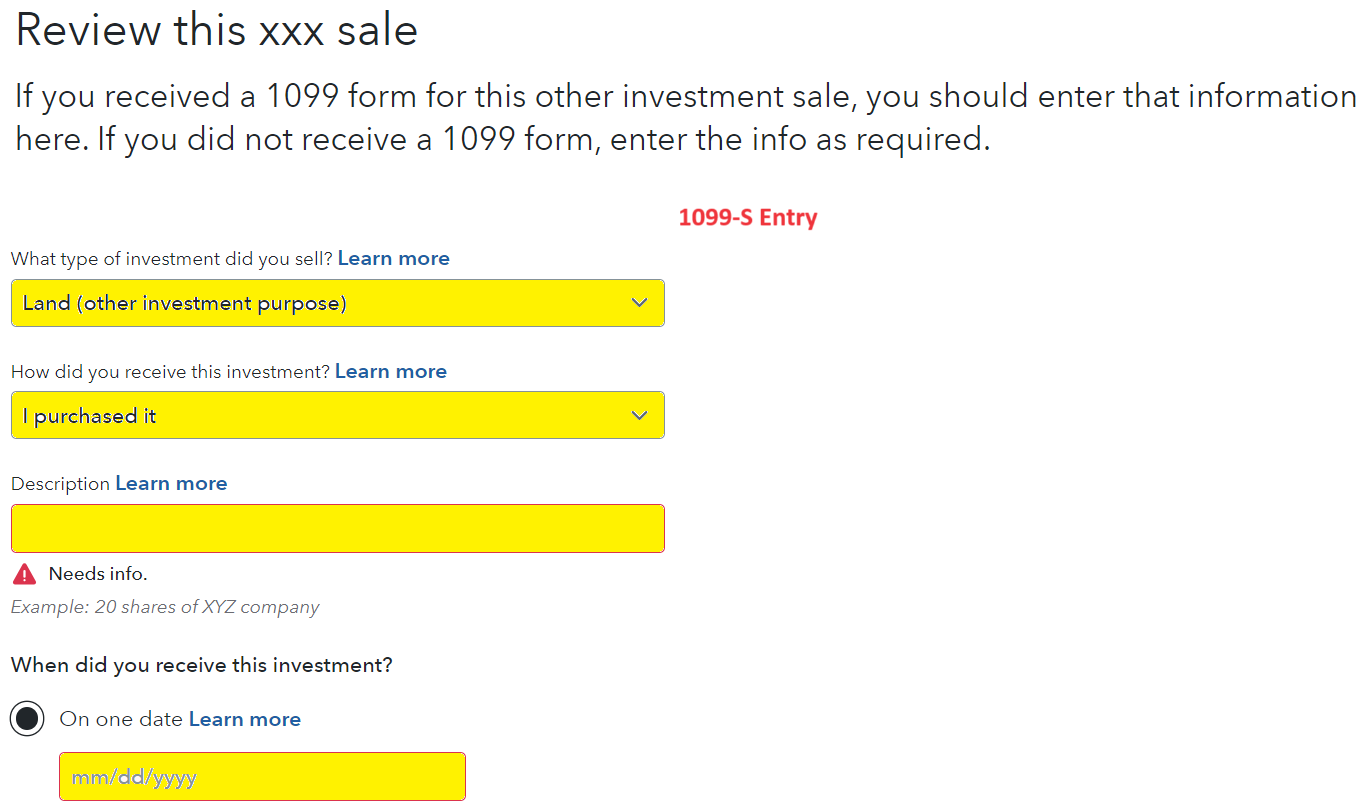
Task: Select the 'On one date' radio button
Action: pyautogui.click(x=27, y=719)
